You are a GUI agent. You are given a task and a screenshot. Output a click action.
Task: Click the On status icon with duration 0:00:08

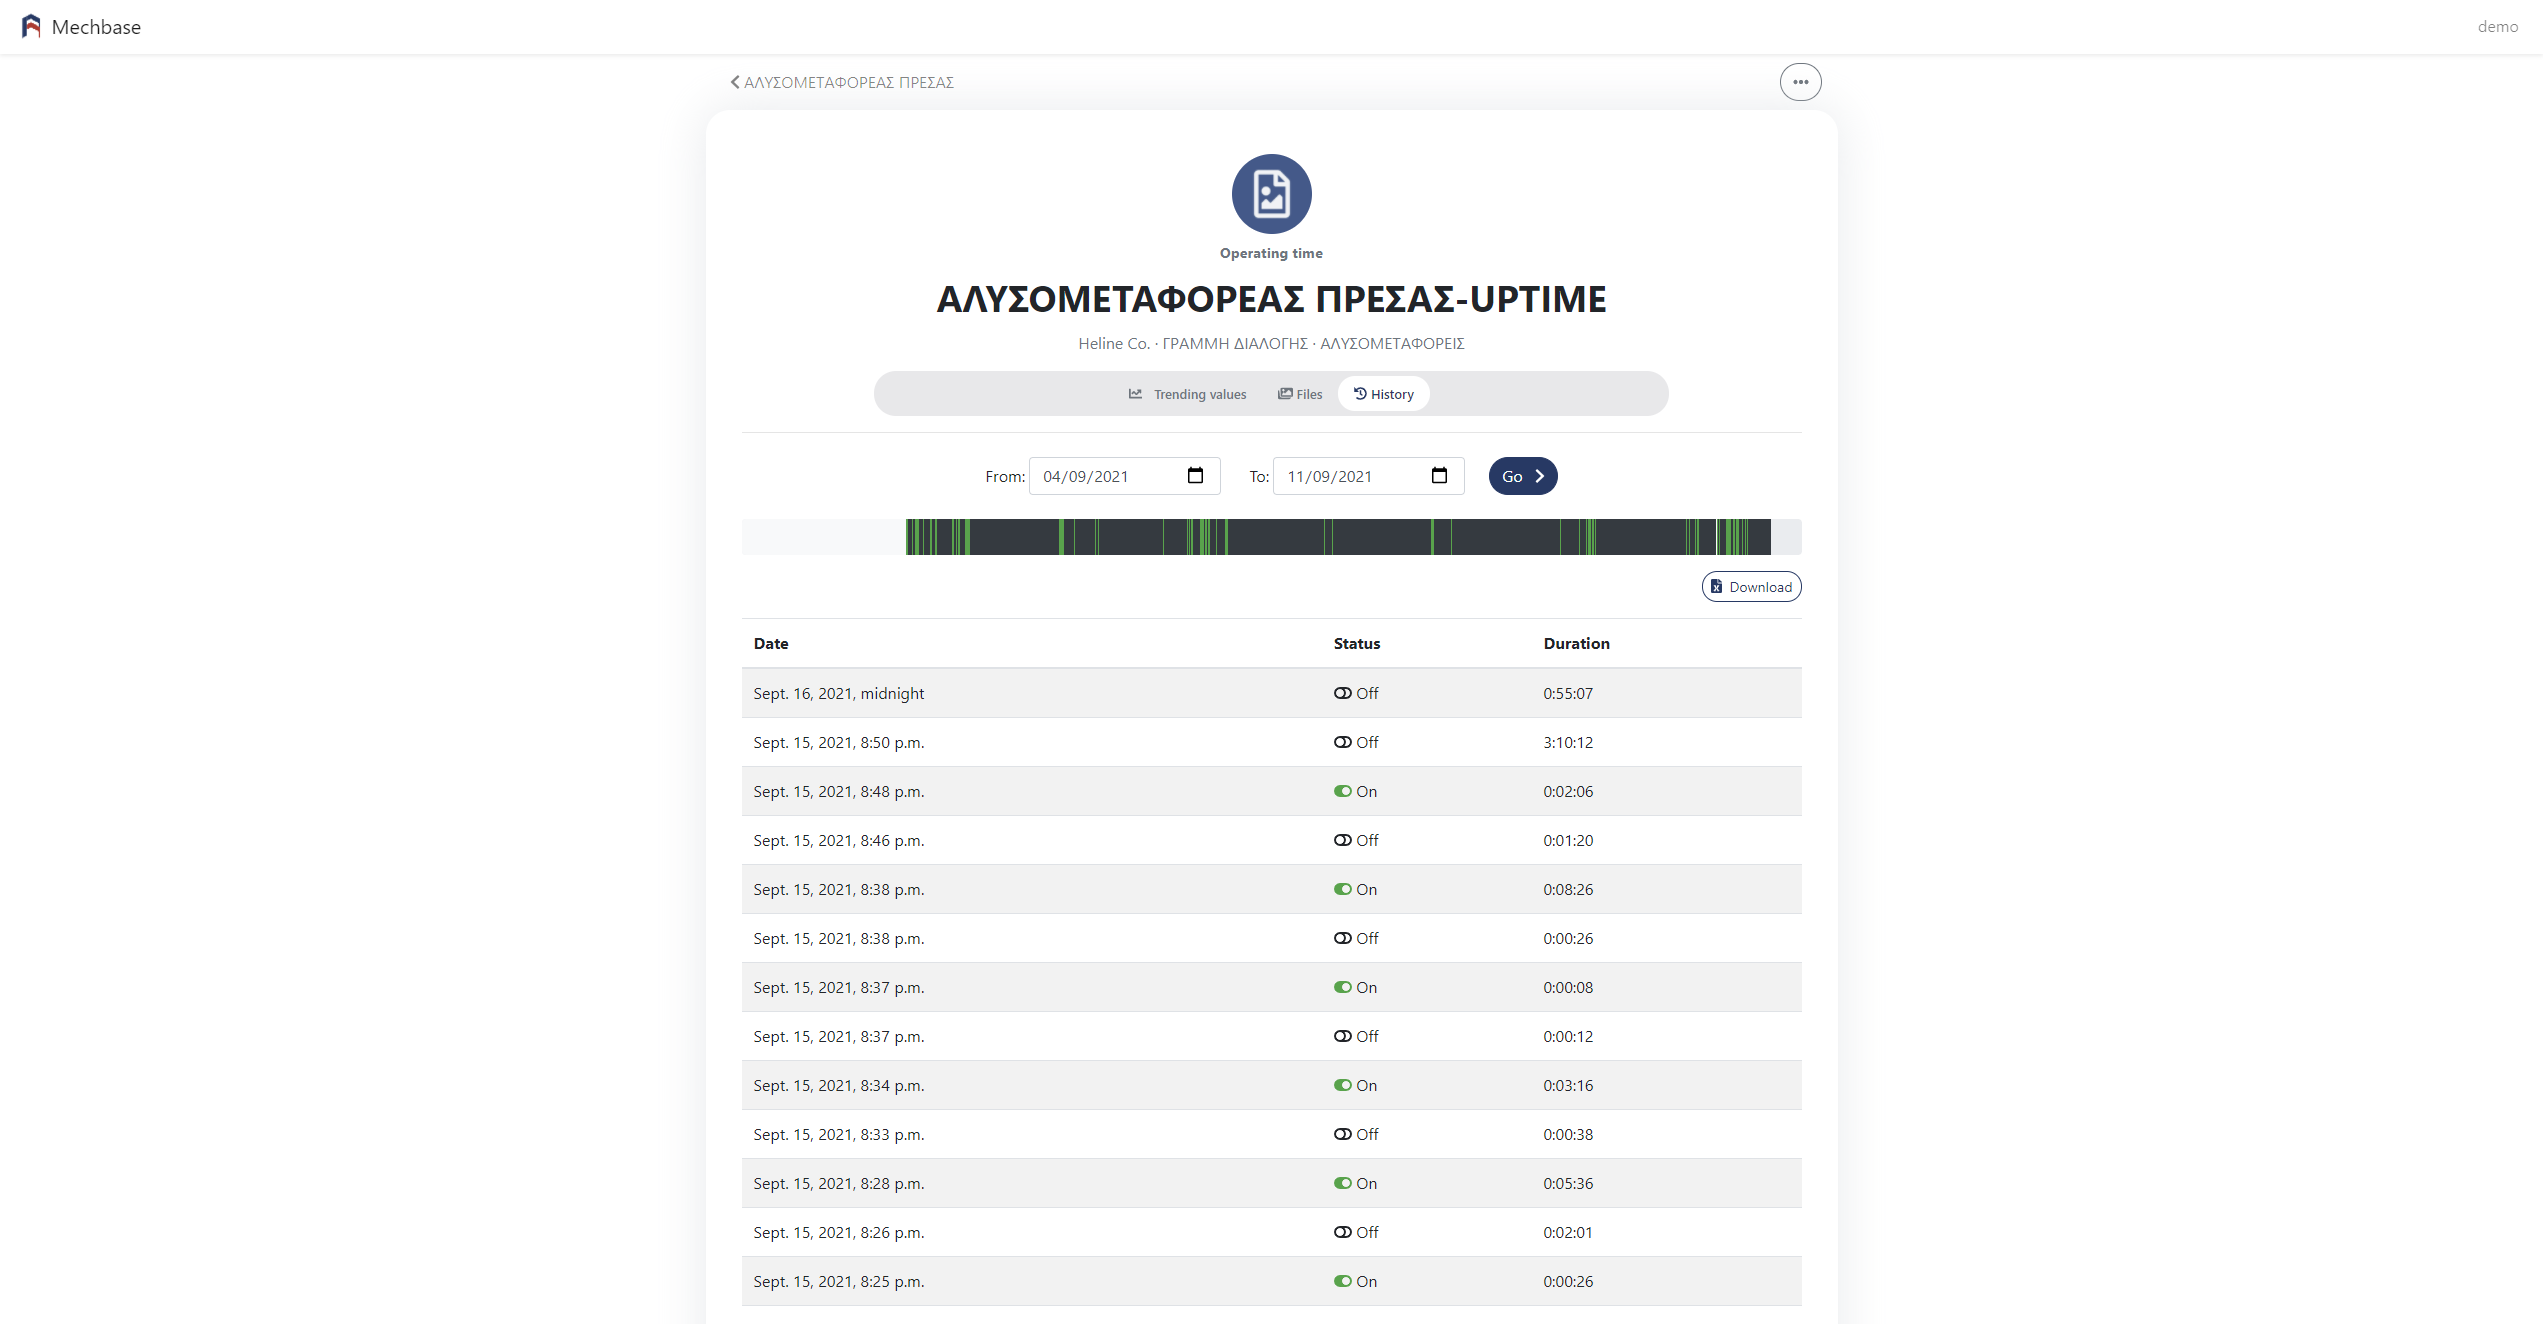[1342, 987]
